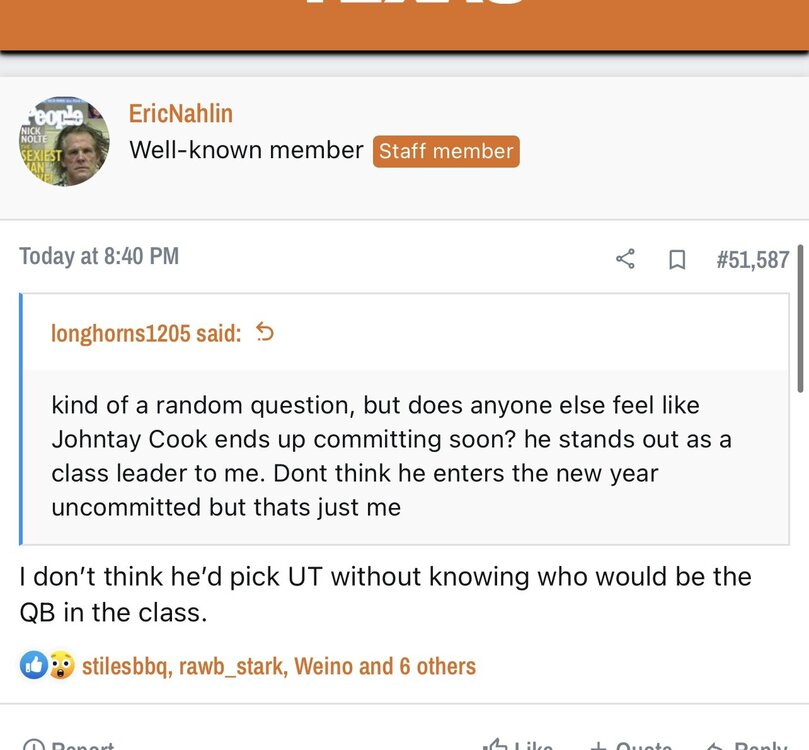This screenshot has height=750, width=809.
Task: Click EricNahlin's avatar thumbnail
Action: tap(63, 141)
